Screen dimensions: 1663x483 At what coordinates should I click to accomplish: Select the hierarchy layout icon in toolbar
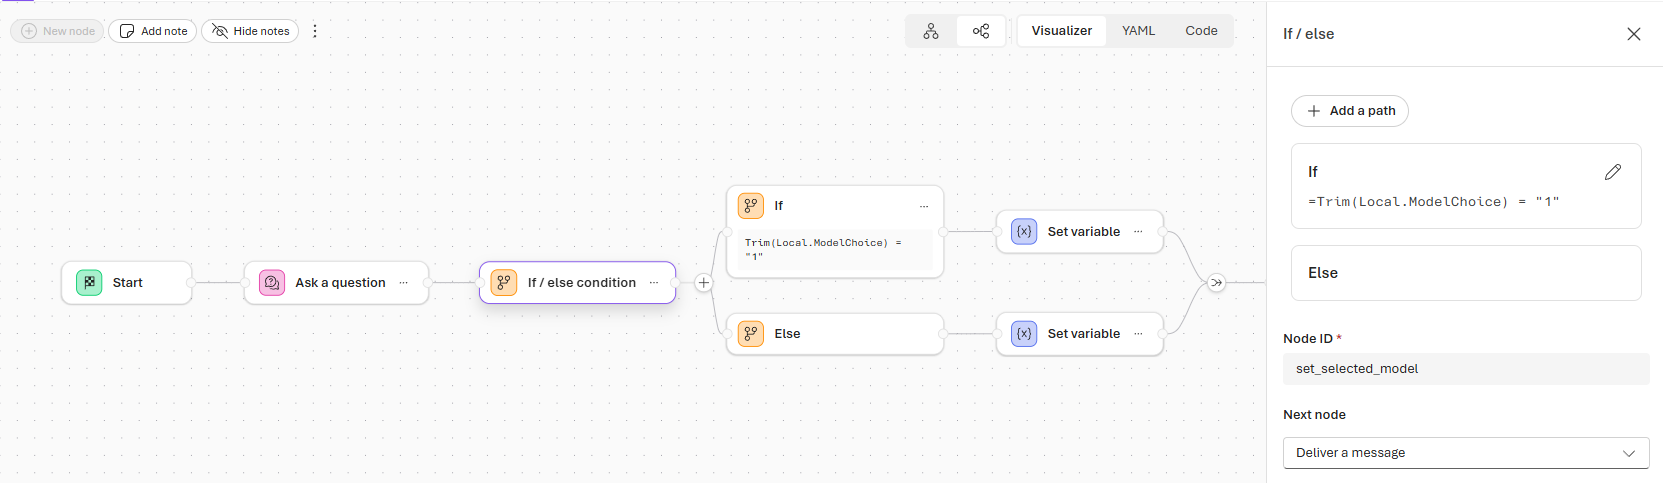coord(931,31)
